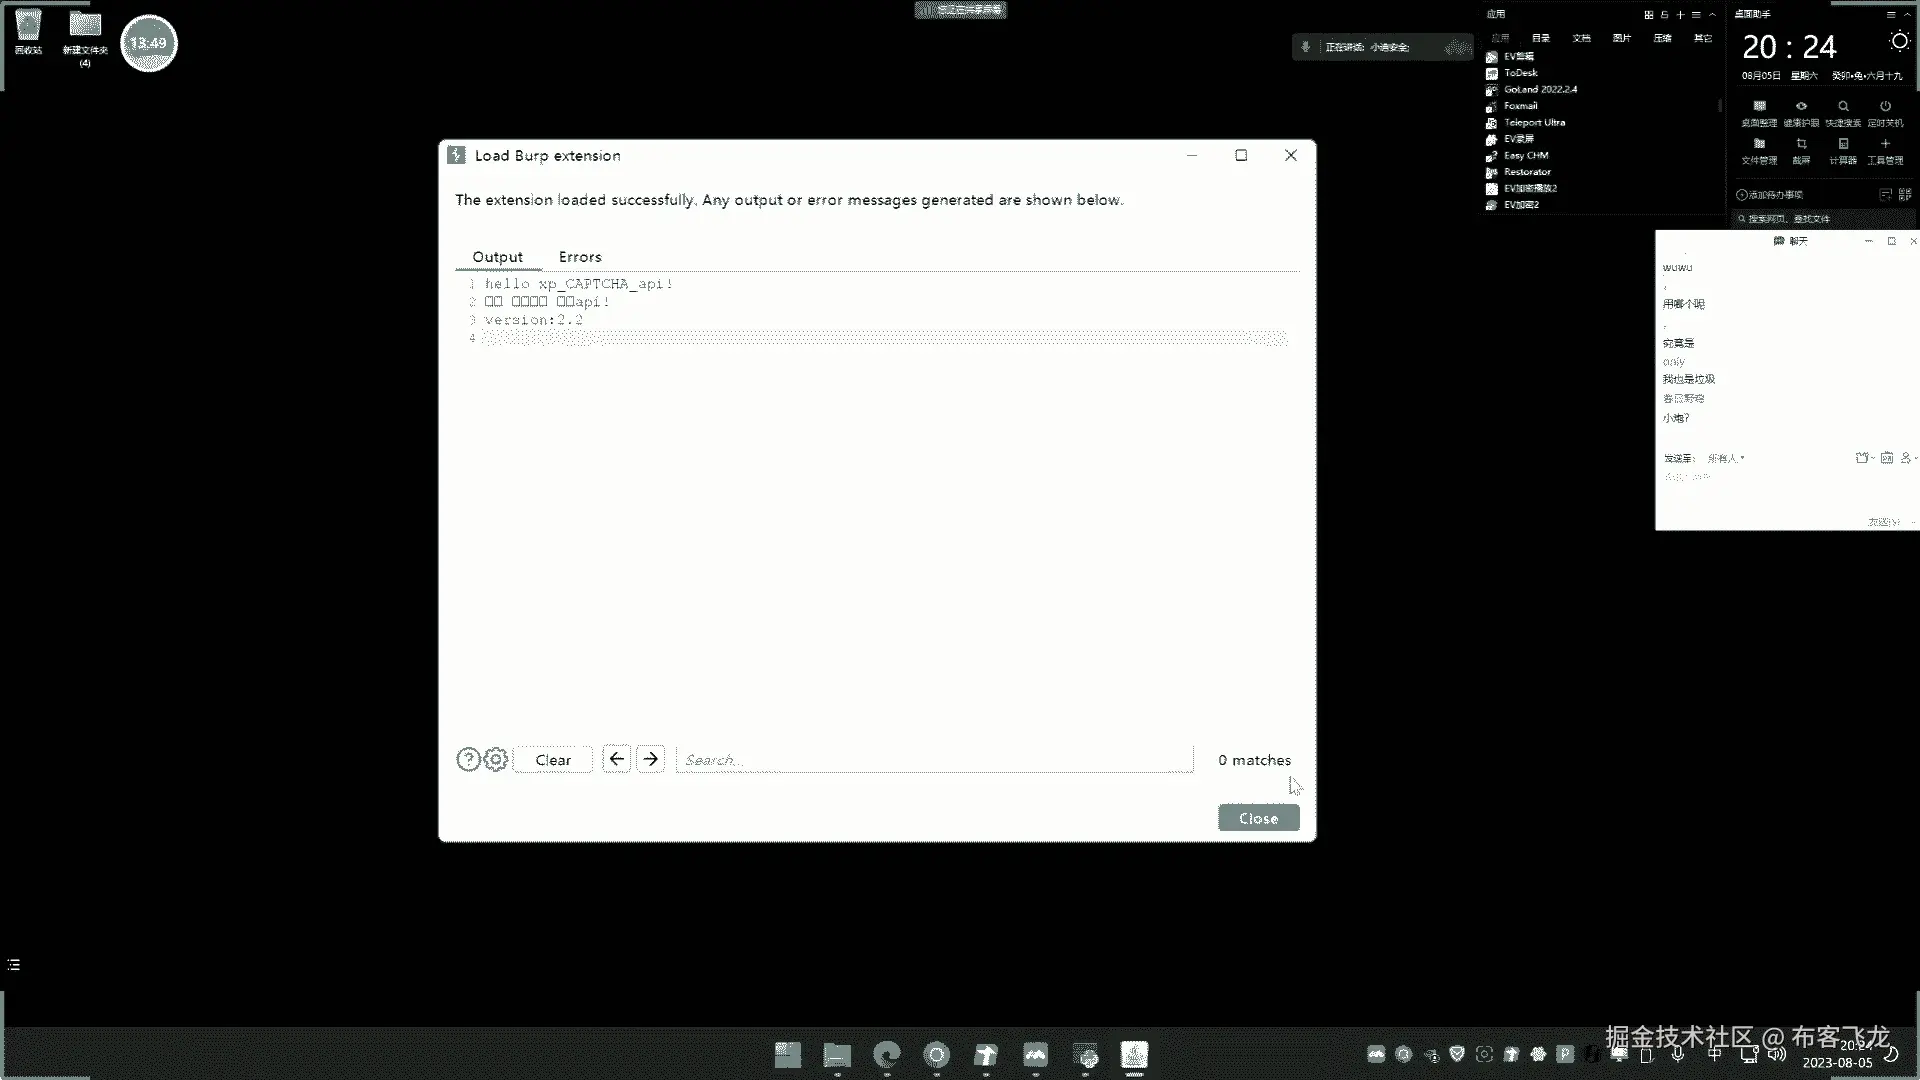
Task: Switch to the Errors tab
Action: (x=580, y=257)
